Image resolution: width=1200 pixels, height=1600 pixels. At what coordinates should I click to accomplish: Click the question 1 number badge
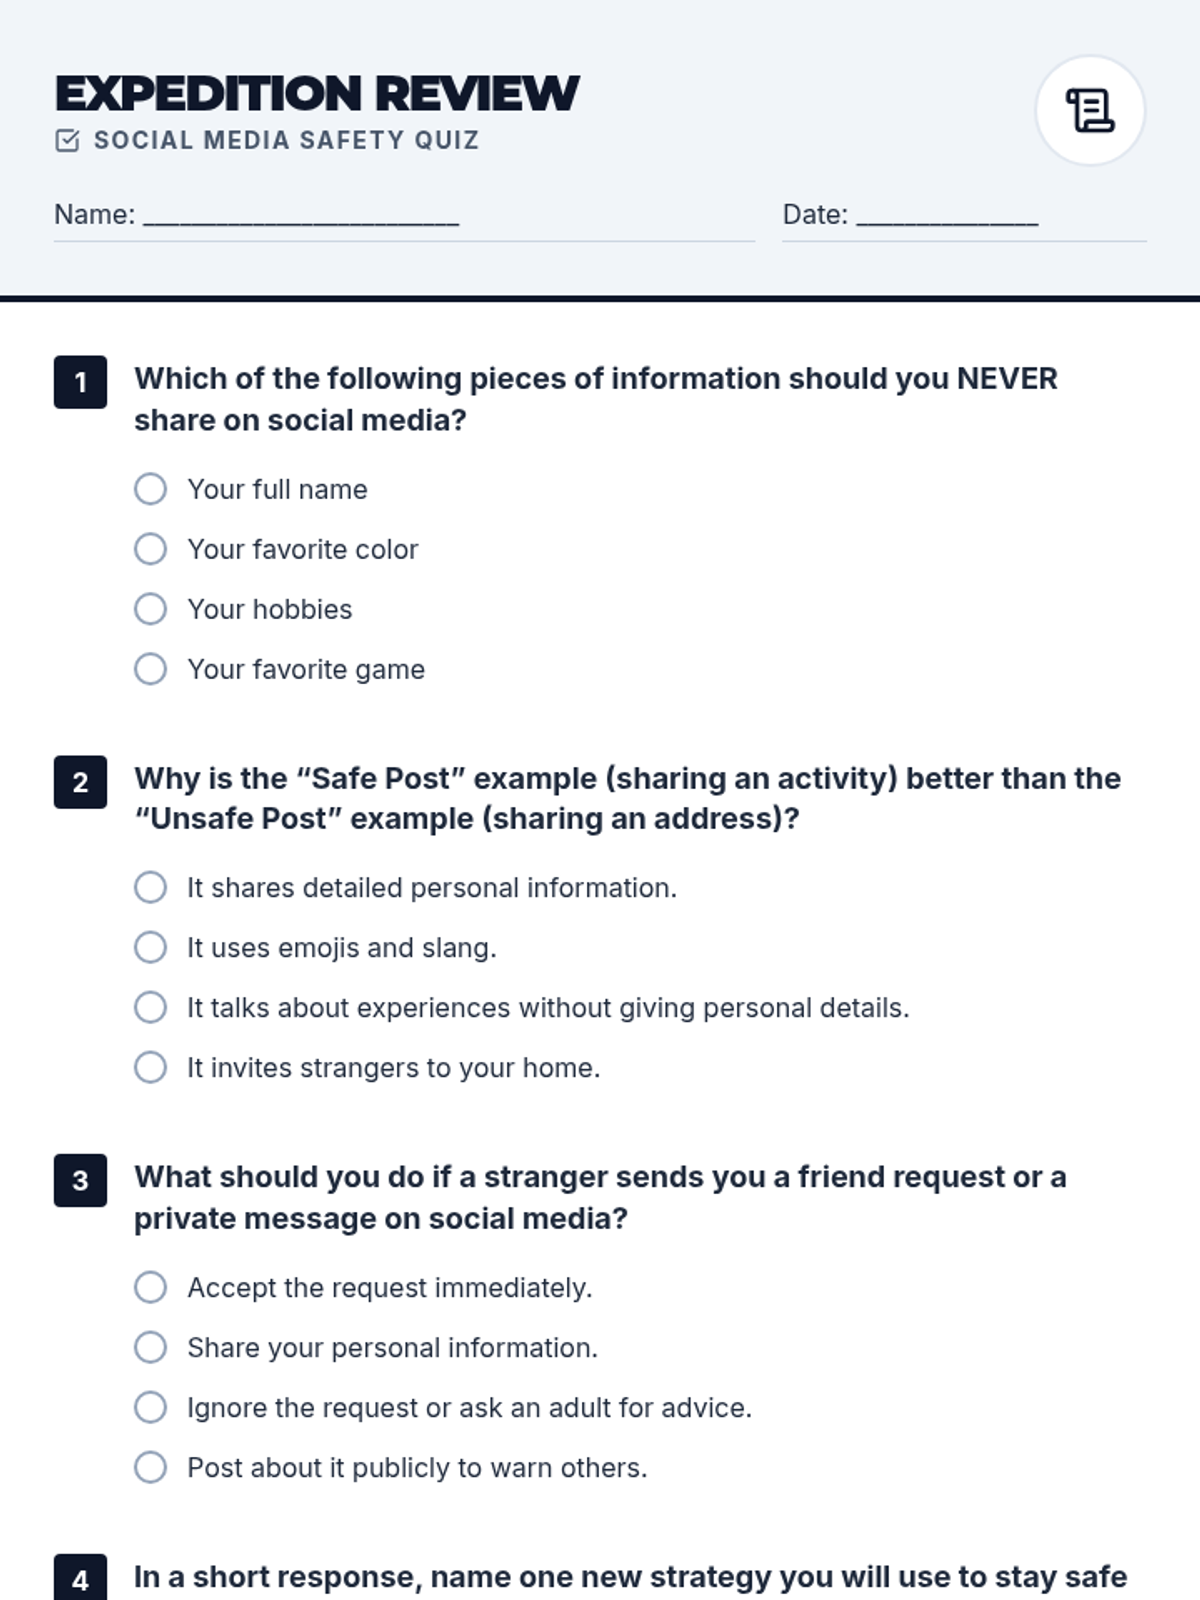(x=80, y=382)
